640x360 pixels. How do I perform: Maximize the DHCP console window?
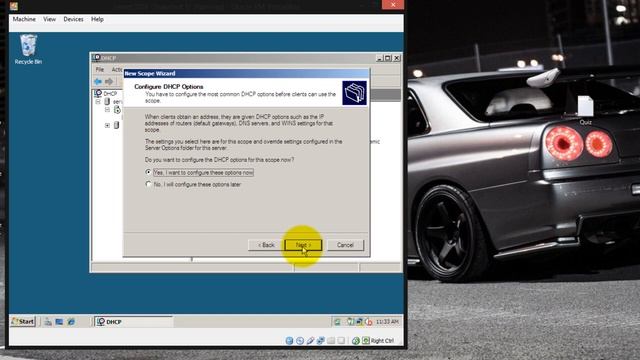tap(388, 58)
